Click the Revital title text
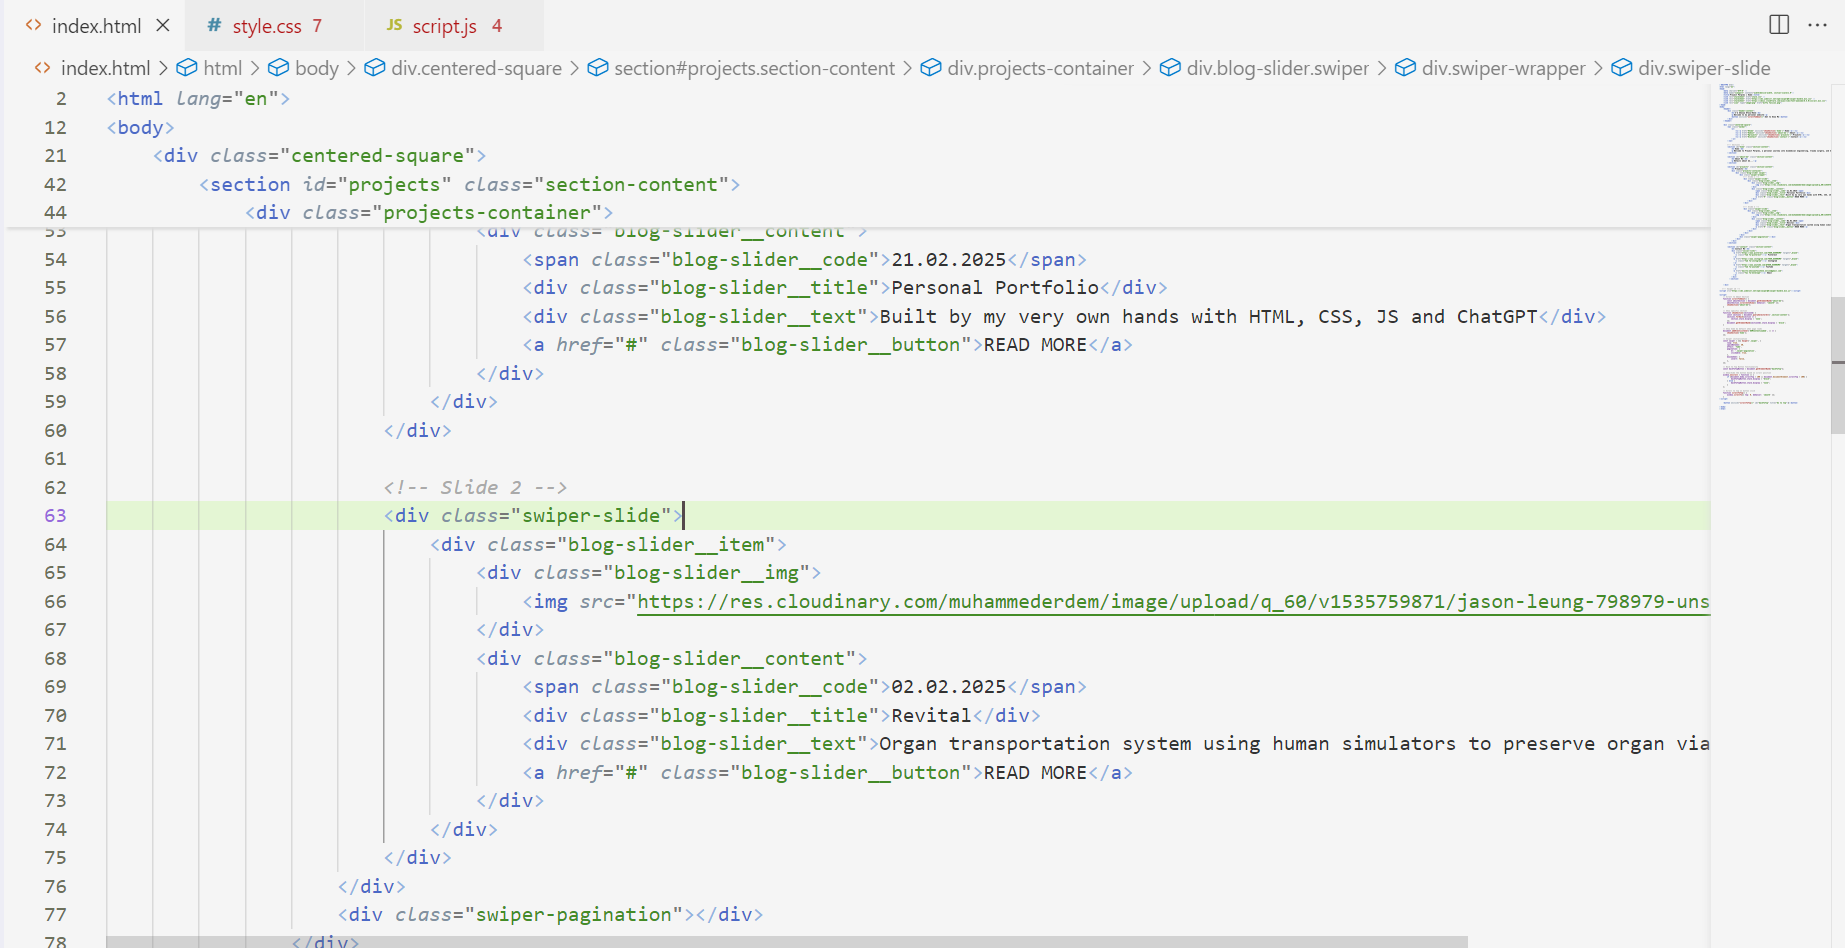Viewport: 1845px width, 948px height. click(931, 715)
